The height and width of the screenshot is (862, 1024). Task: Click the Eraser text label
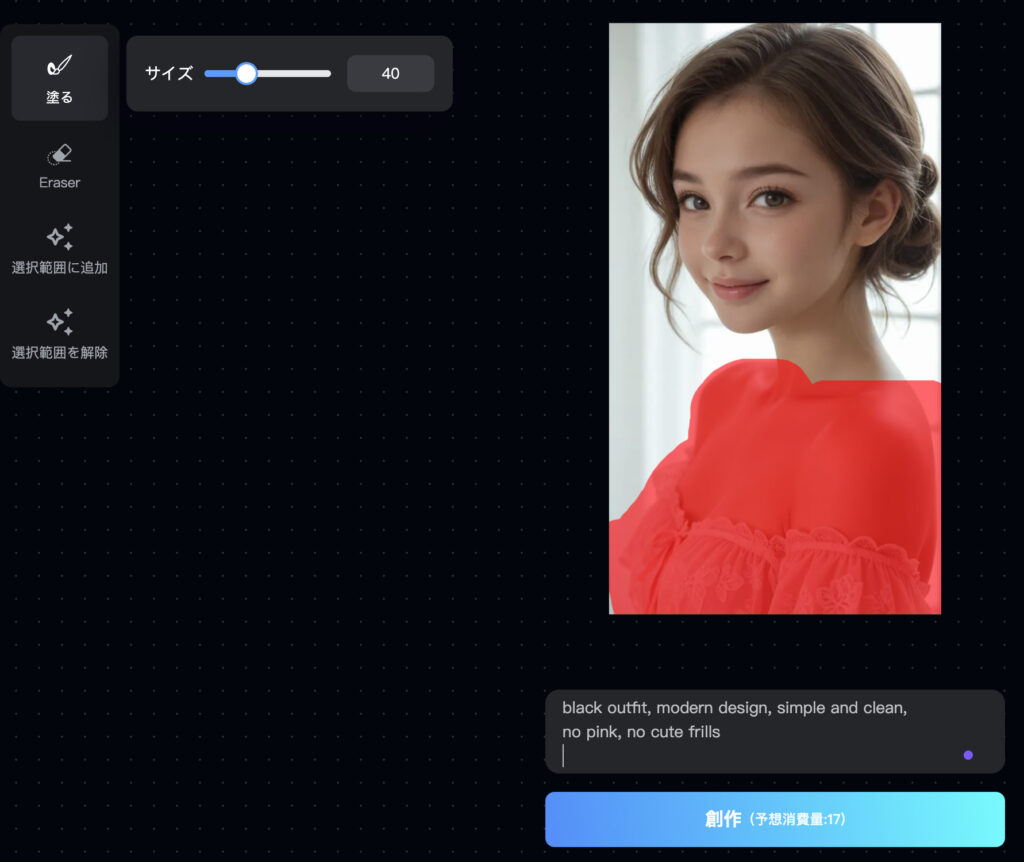click(60, 183)
